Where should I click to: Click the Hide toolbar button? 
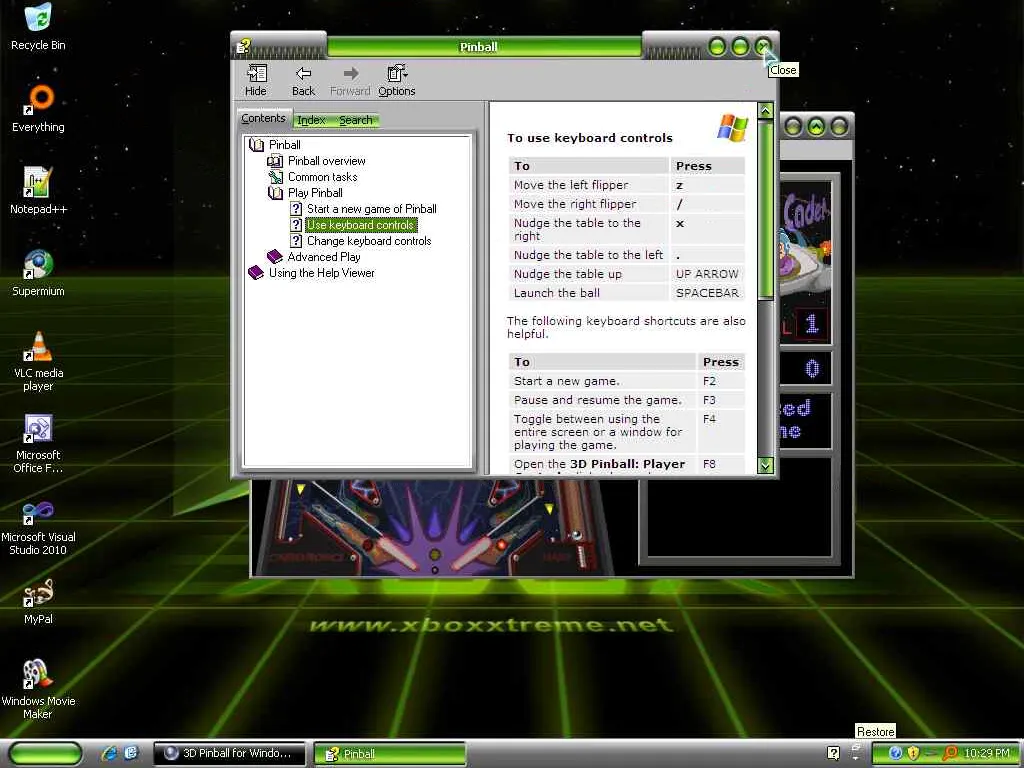tap(255, 81)
